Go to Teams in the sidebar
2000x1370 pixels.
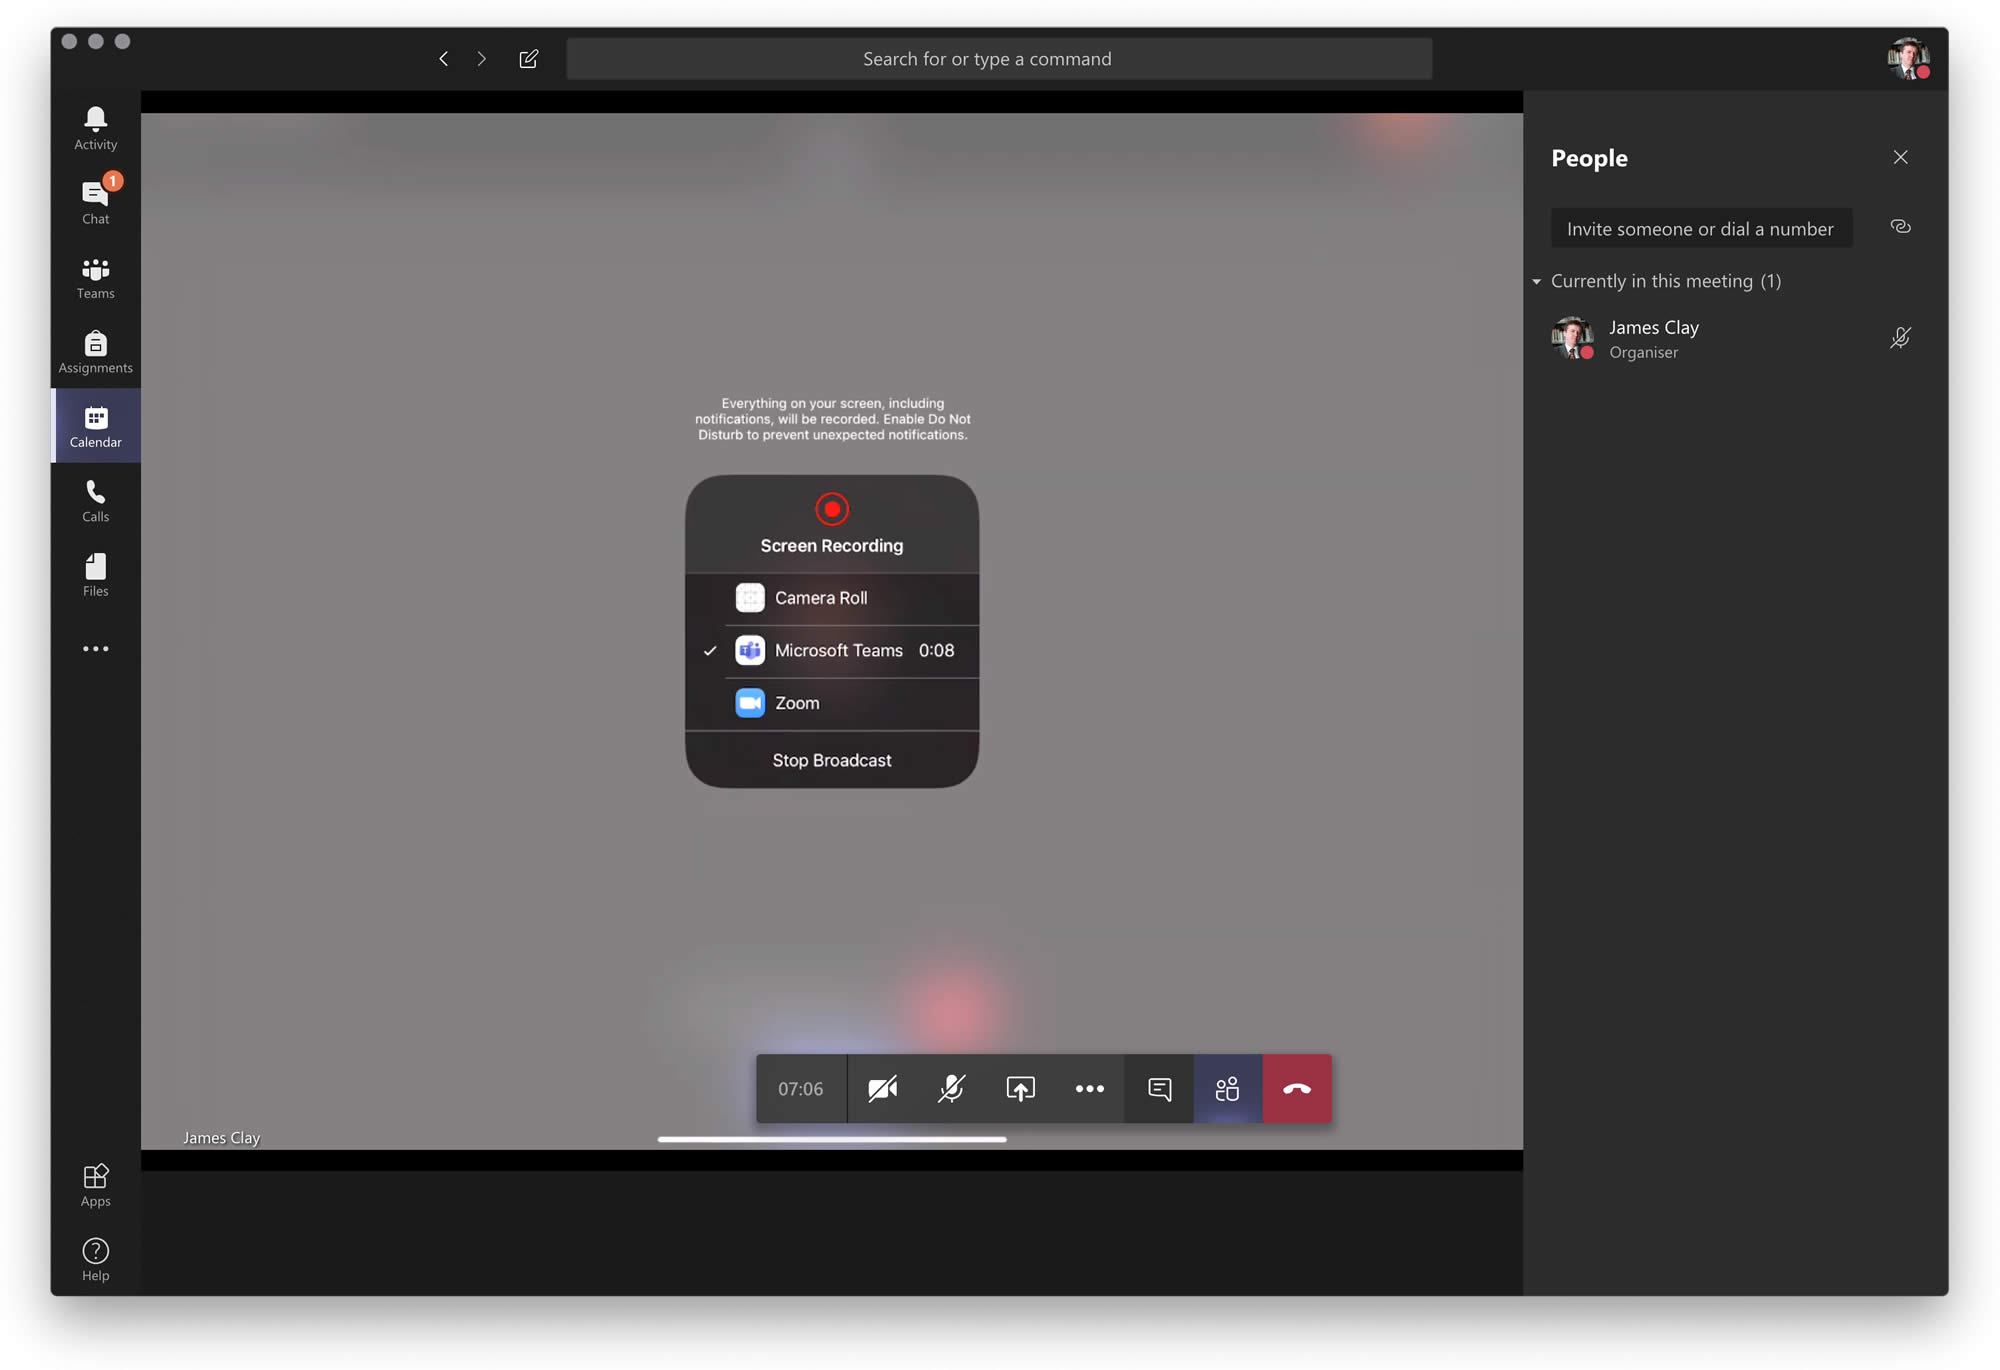[95, 278]
